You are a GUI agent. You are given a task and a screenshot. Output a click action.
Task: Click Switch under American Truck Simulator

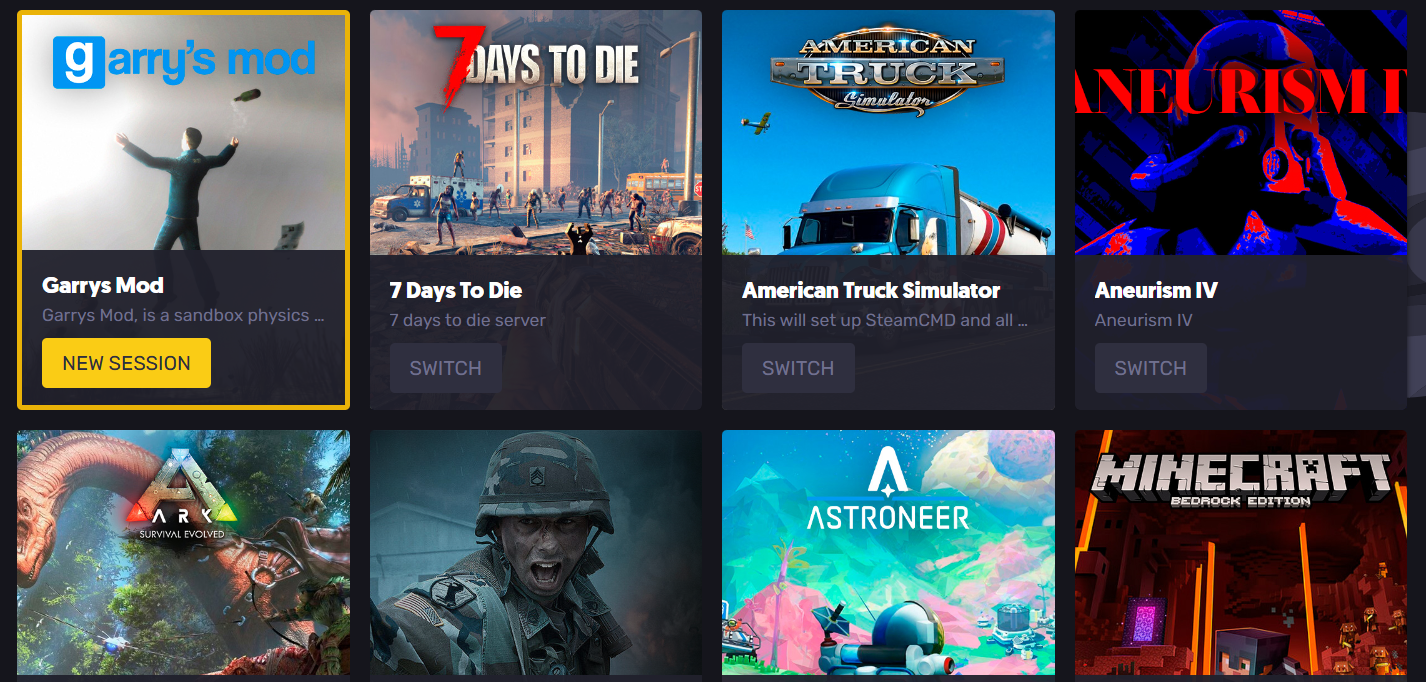pyautogui.click(x=798, y=368)
